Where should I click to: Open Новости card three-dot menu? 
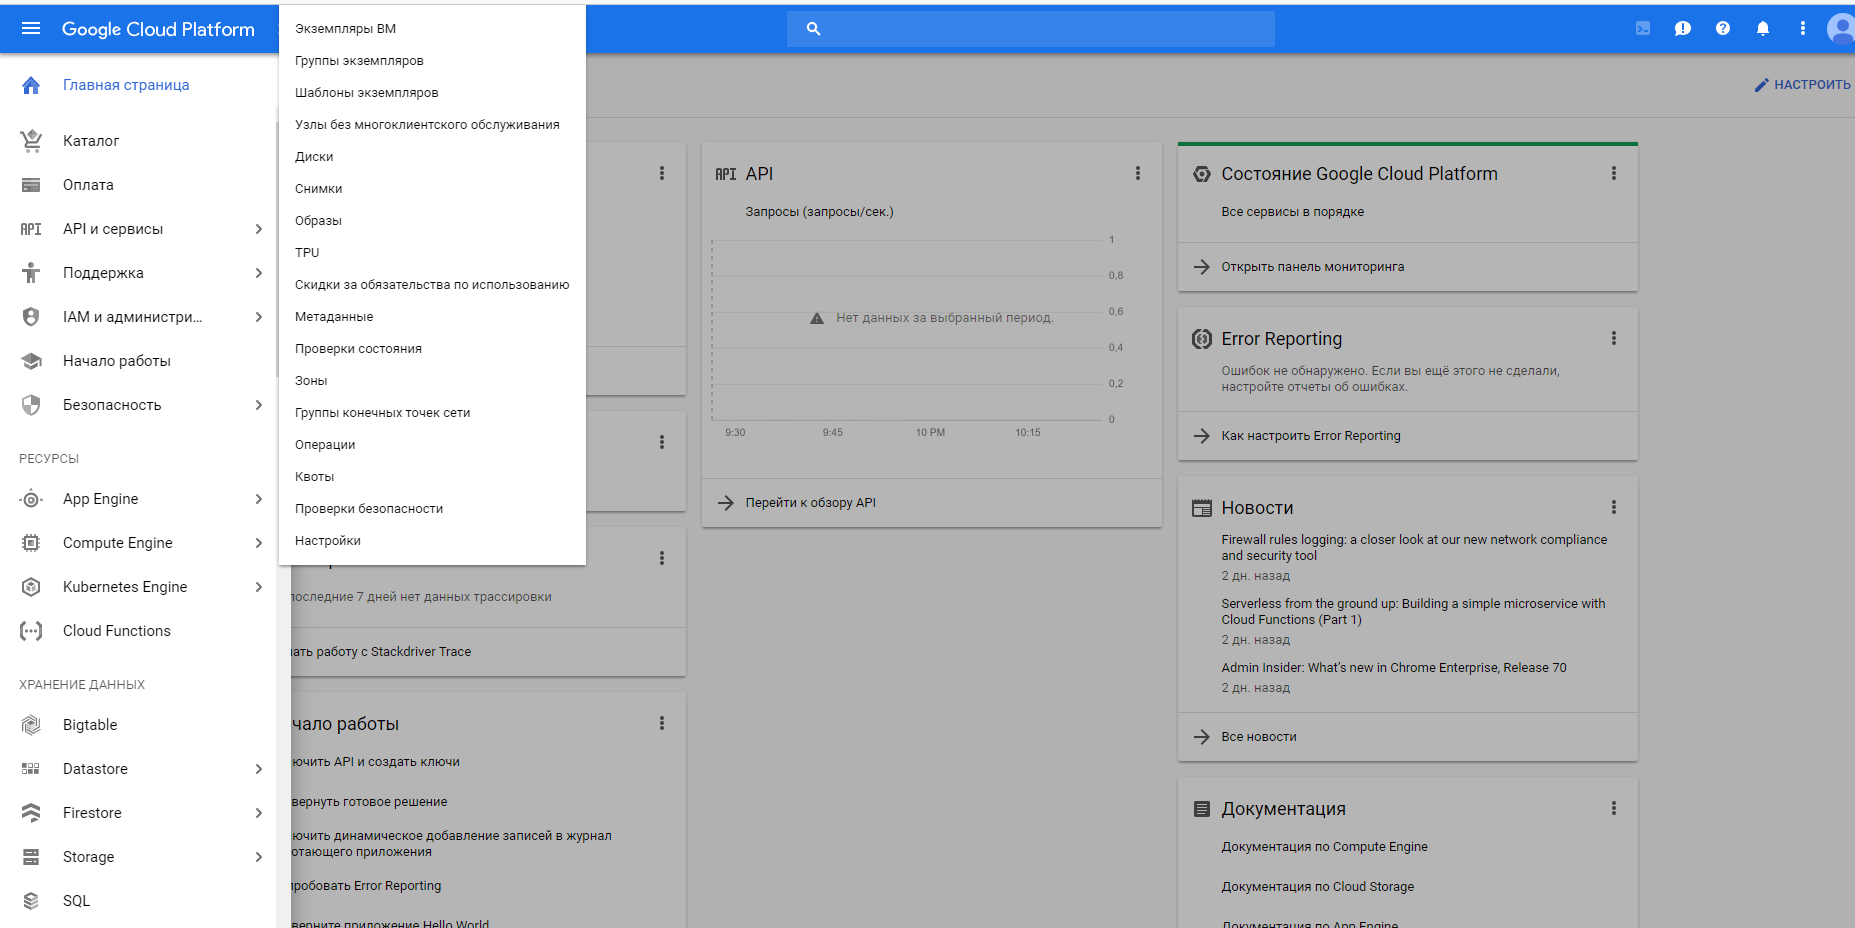pyautogui.click(x=1613, y=507)
